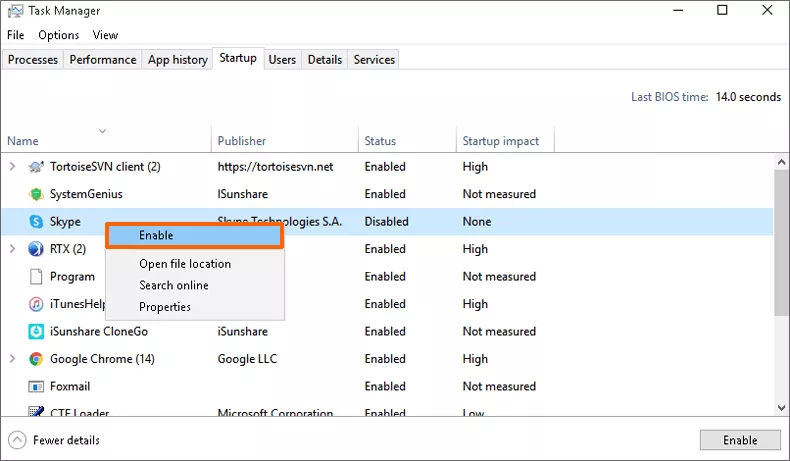This screenshot has width=790, height=461.
Task: Select the Foxmail row name
Action: 70,386
